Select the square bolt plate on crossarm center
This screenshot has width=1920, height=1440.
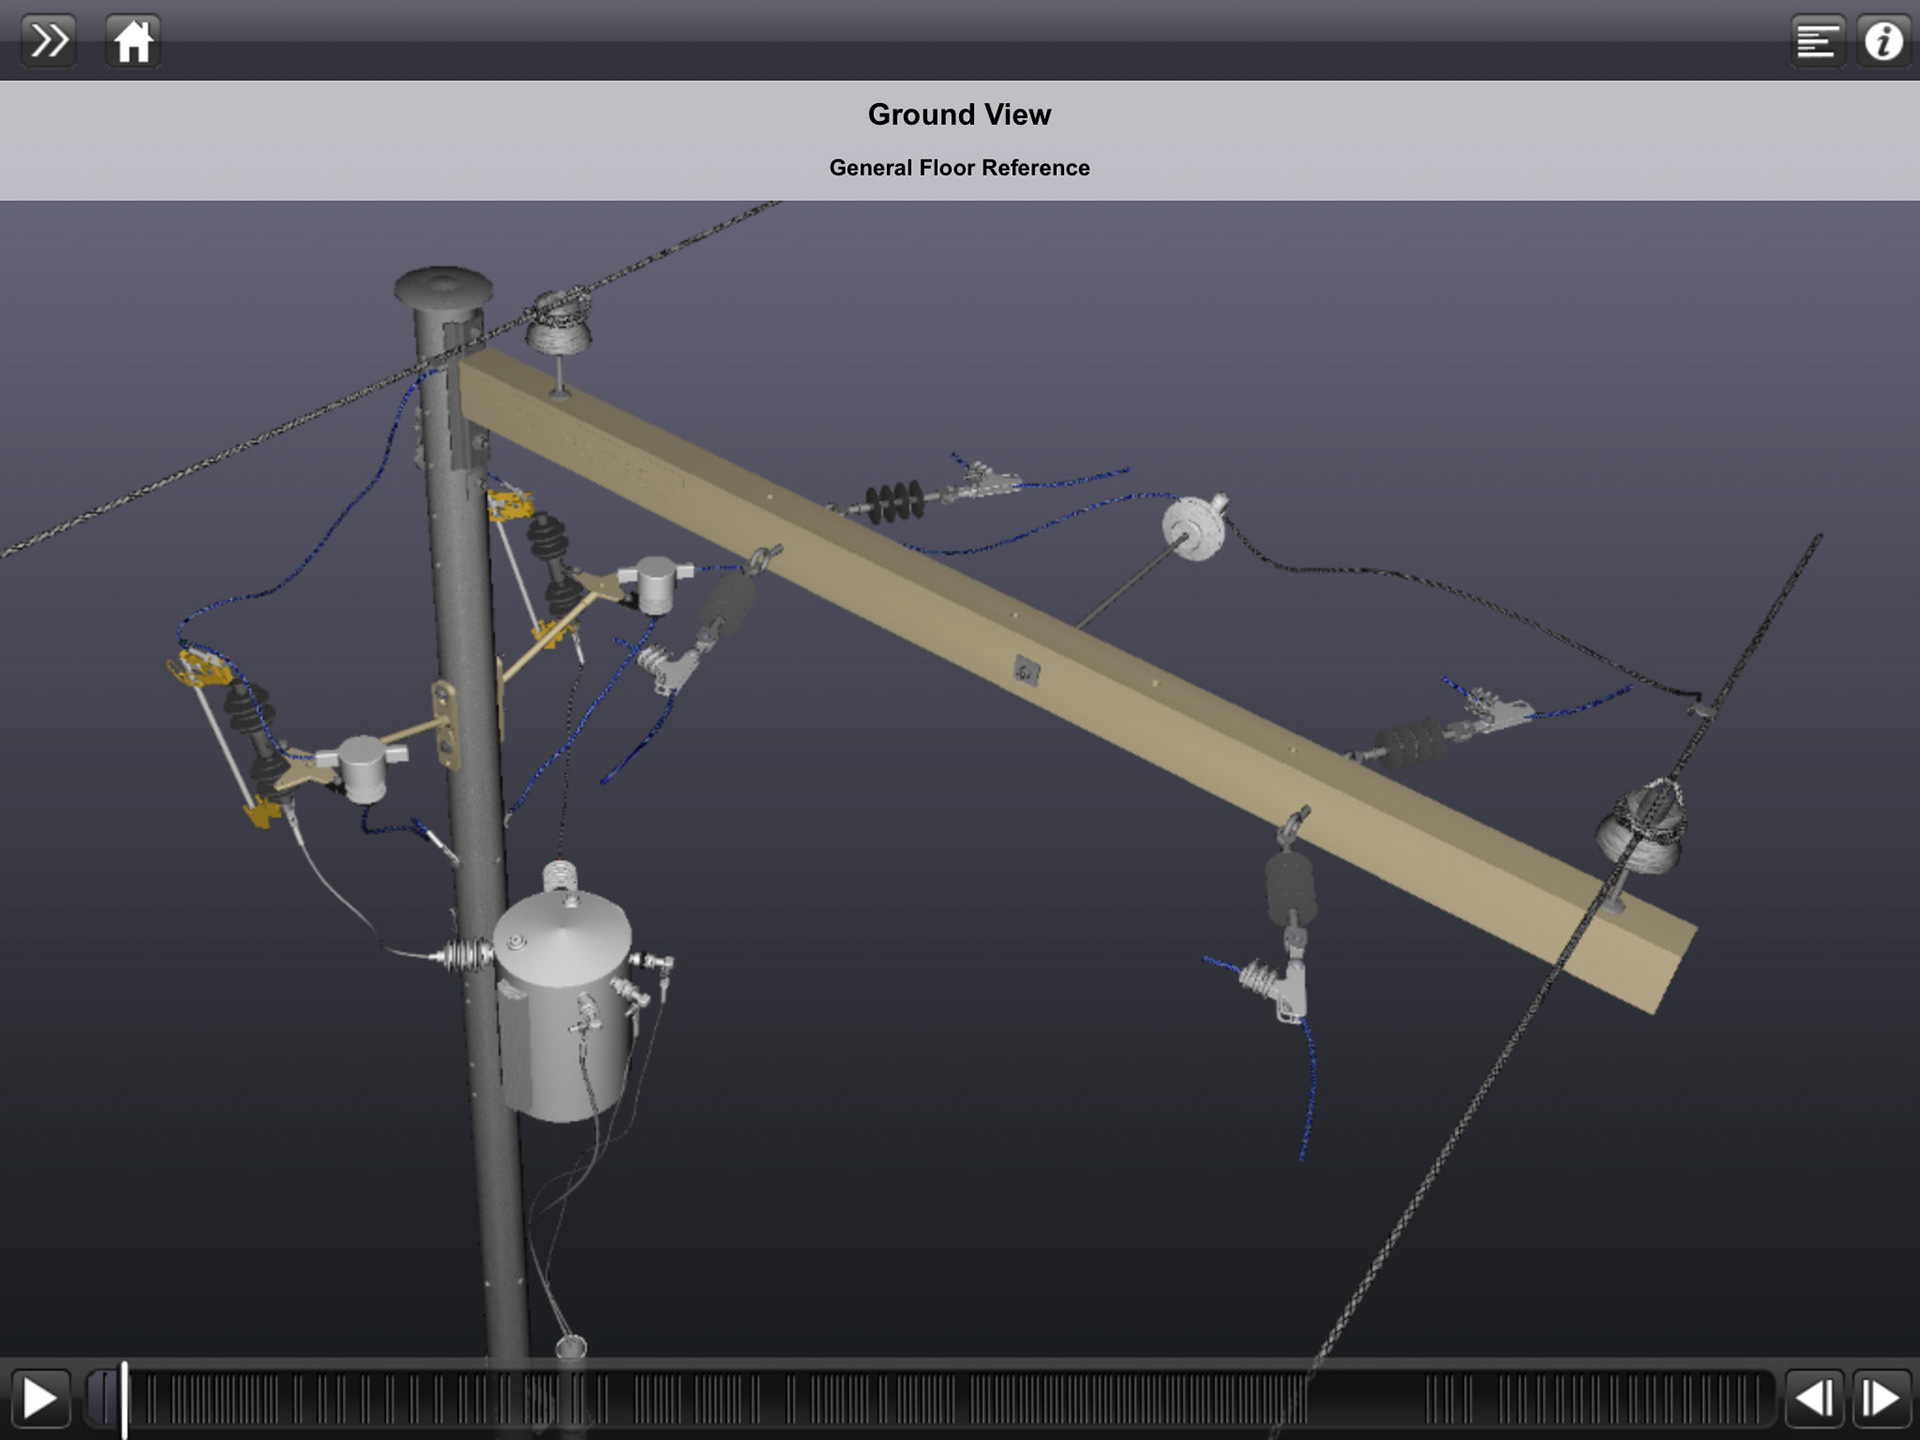point(1026,671)
